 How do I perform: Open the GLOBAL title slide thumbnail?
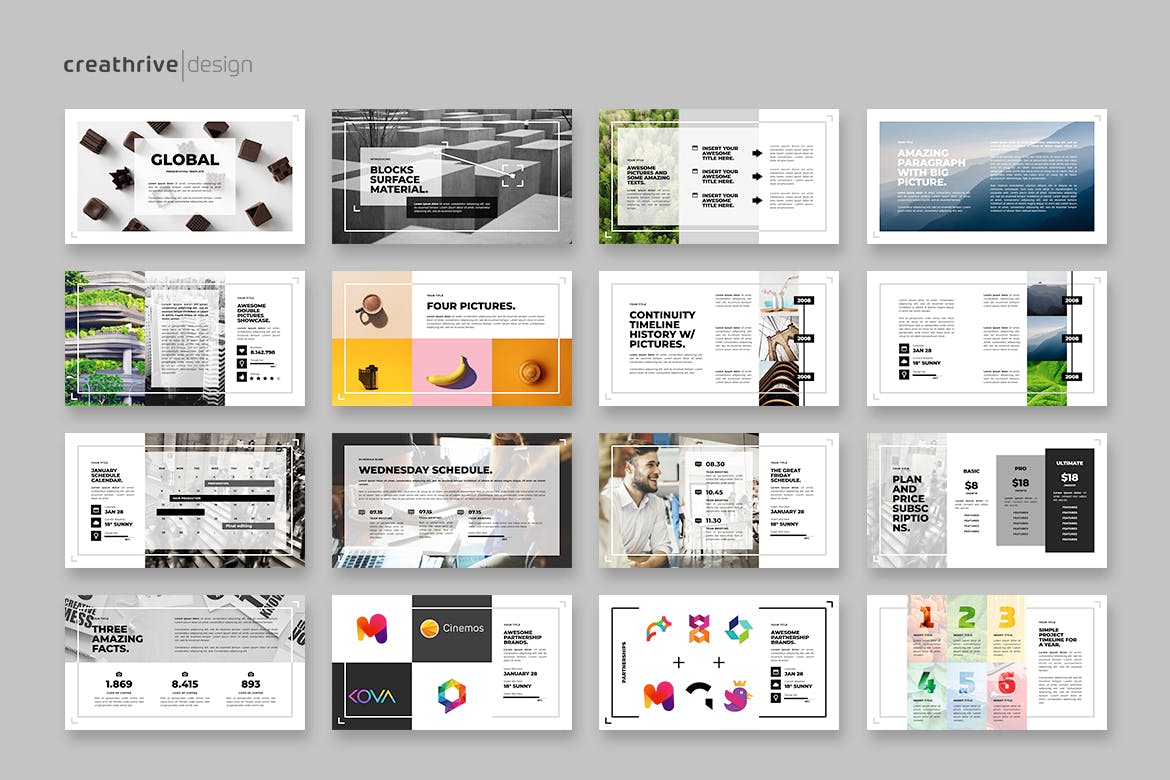(185, 176)
